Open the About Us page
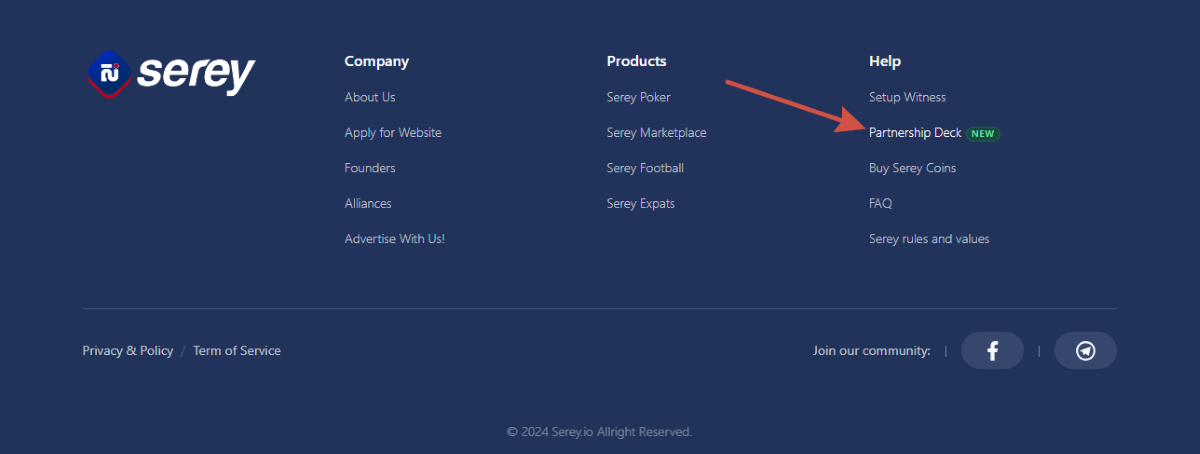The width and height of the screenshot is (1200, 454). click(x=370, y=97)
